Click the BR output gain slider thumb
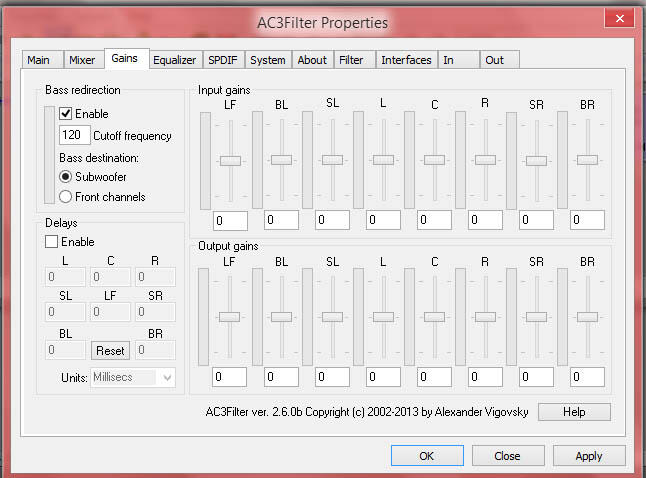Viewport: 646px width, 478px height. pos(587,317)
